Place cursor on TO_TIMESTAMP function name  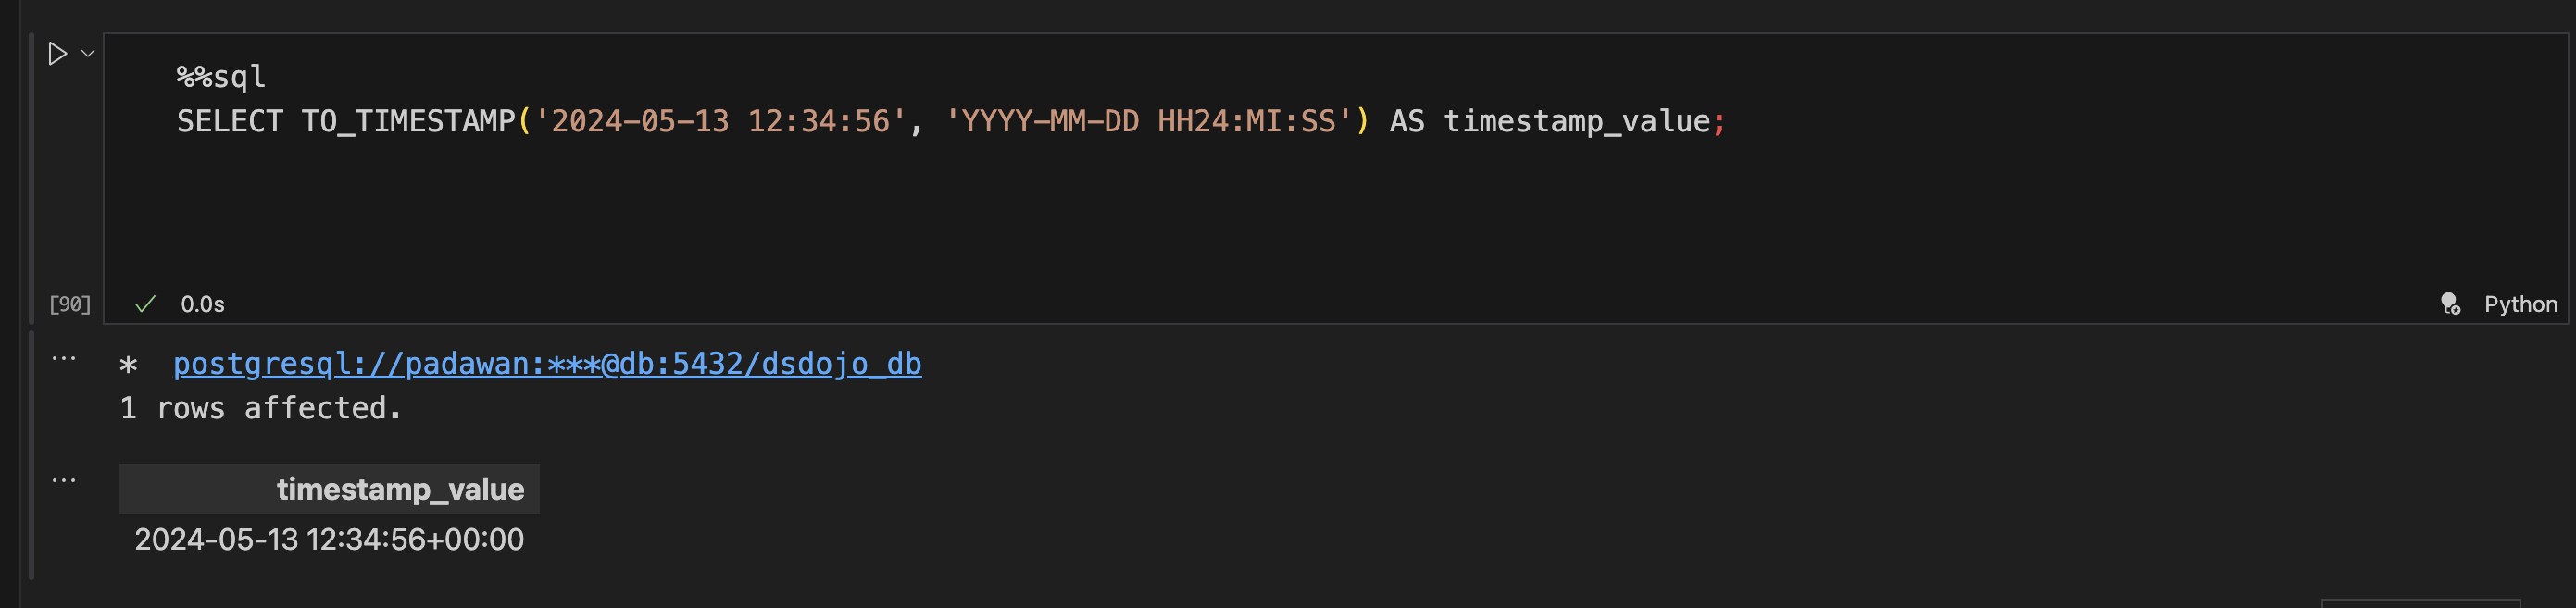[x=408, y=121]
